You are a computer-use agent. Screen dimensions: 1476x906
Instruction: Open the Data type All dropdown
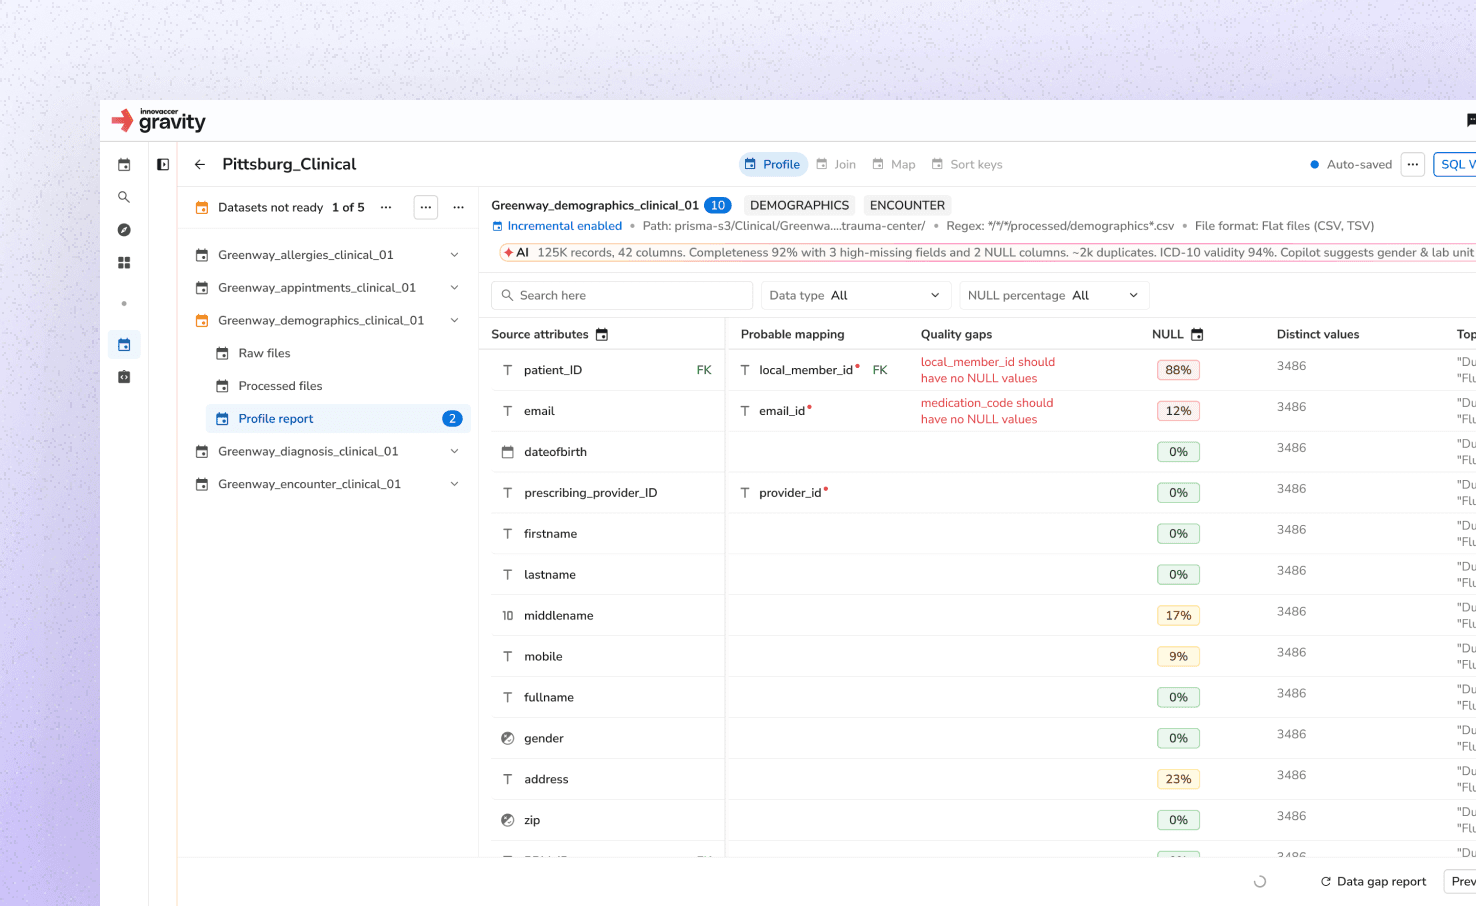[856, 296]
